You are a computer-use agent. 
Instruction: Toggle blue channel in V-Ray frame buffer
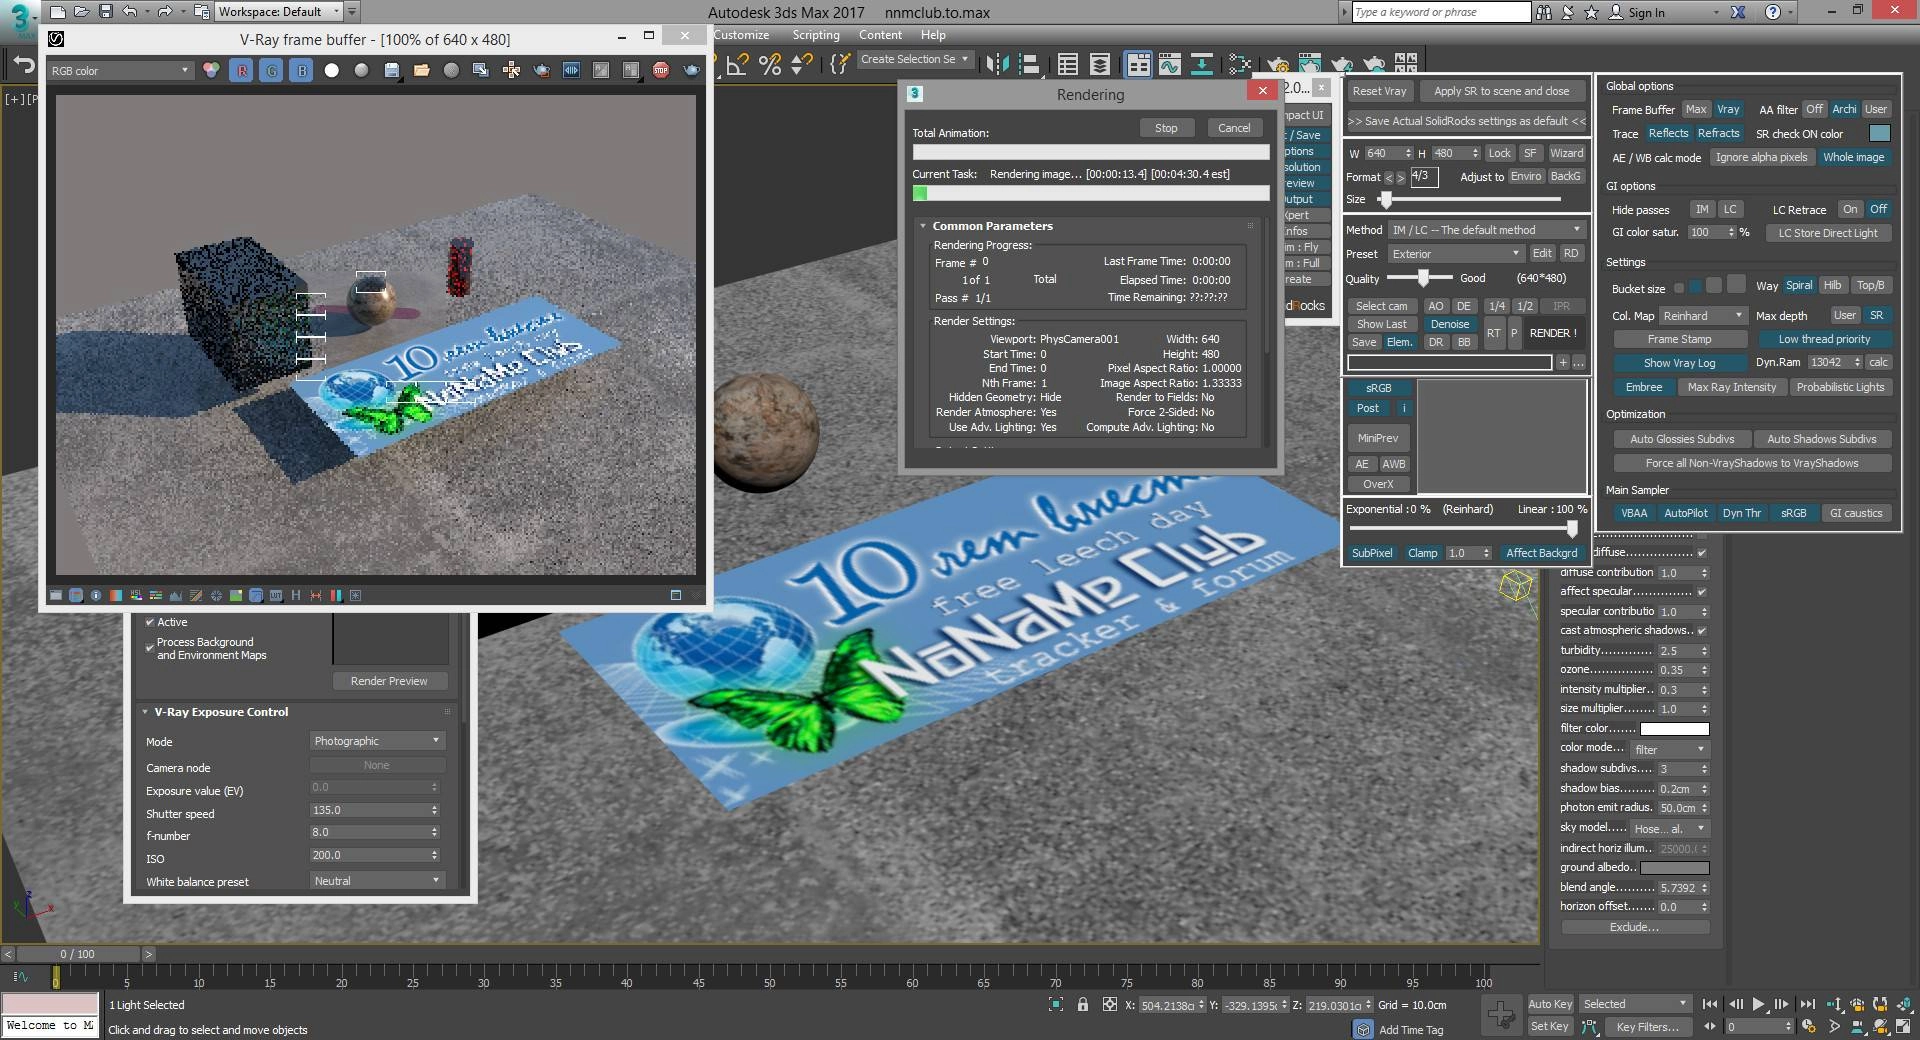click(301, 70)
